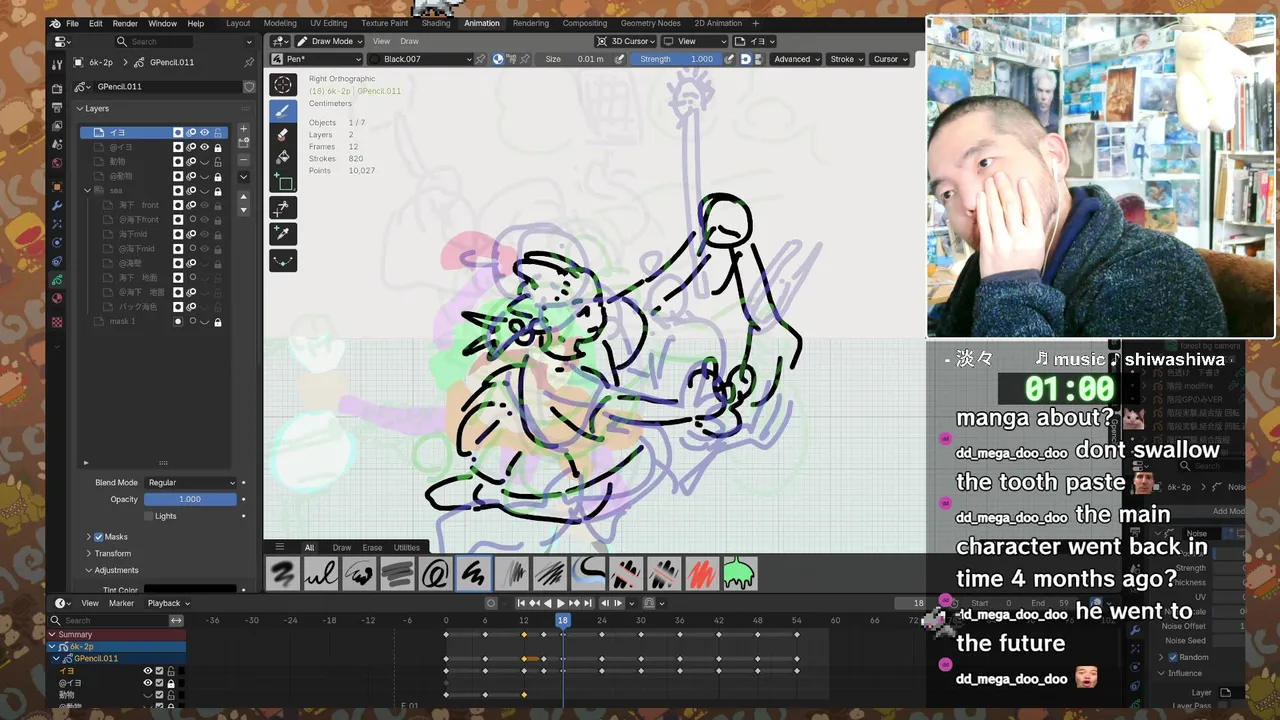Image resolution: width=1280 pixels, height=720 pixels.
Task: Select the green dripping brush thumbnail
Action: [739, 574]
